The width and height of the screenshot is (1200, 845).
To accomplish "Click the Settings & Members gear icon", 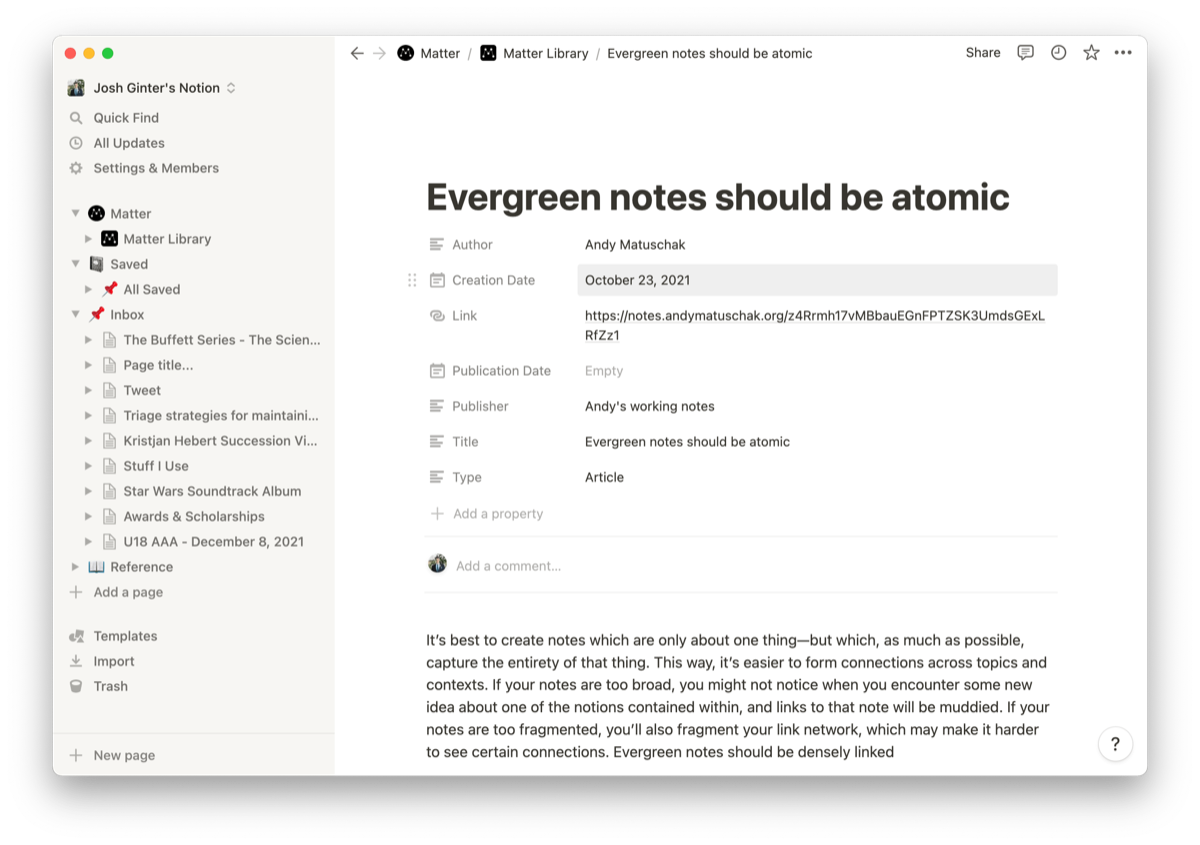I will (76, 168).
